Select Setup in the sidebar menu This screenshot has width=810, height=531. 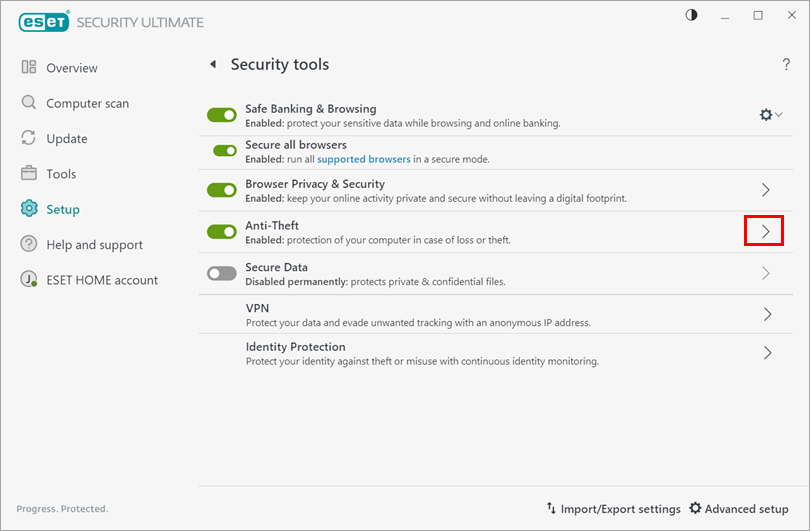[62, 209]
